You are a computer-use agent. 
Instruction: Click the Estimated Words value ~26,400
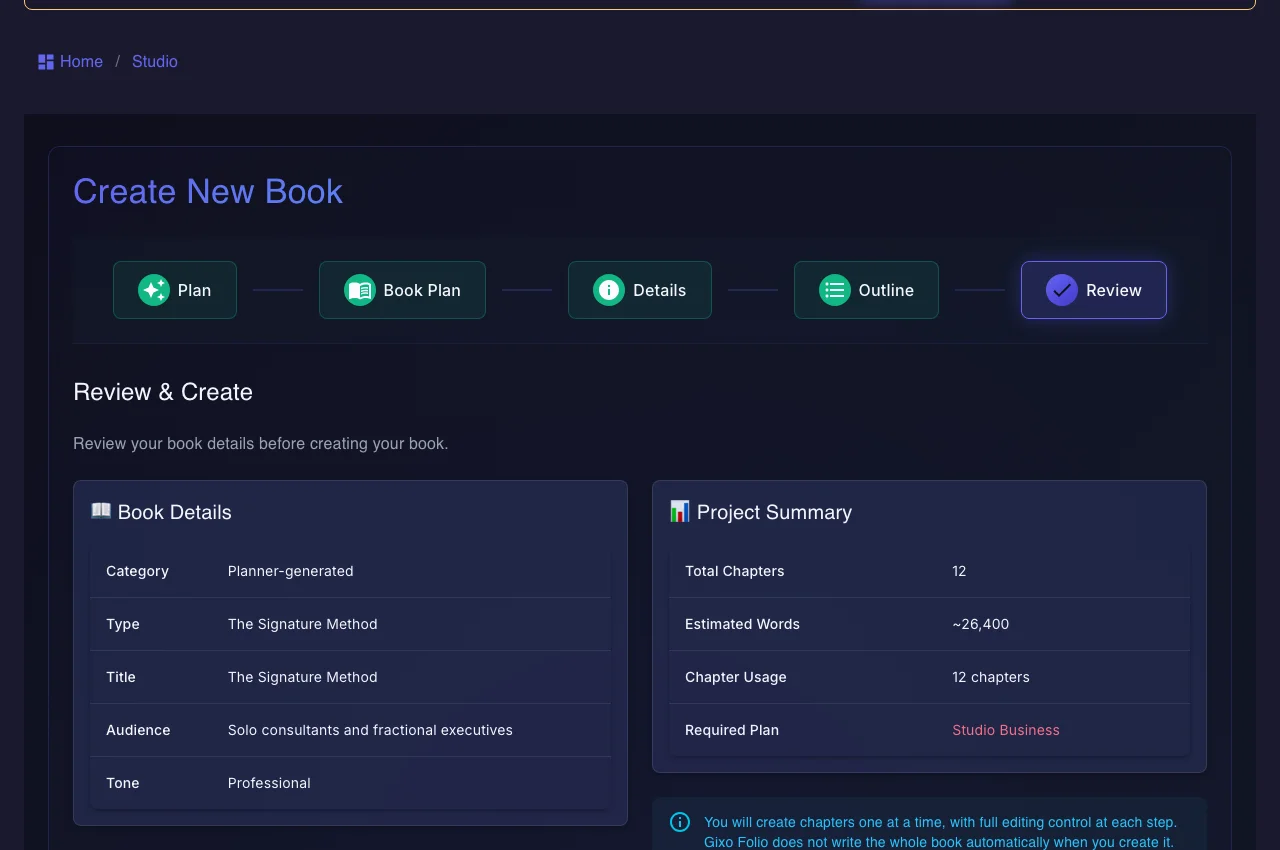pyautogui.click(x=981, y=624)
